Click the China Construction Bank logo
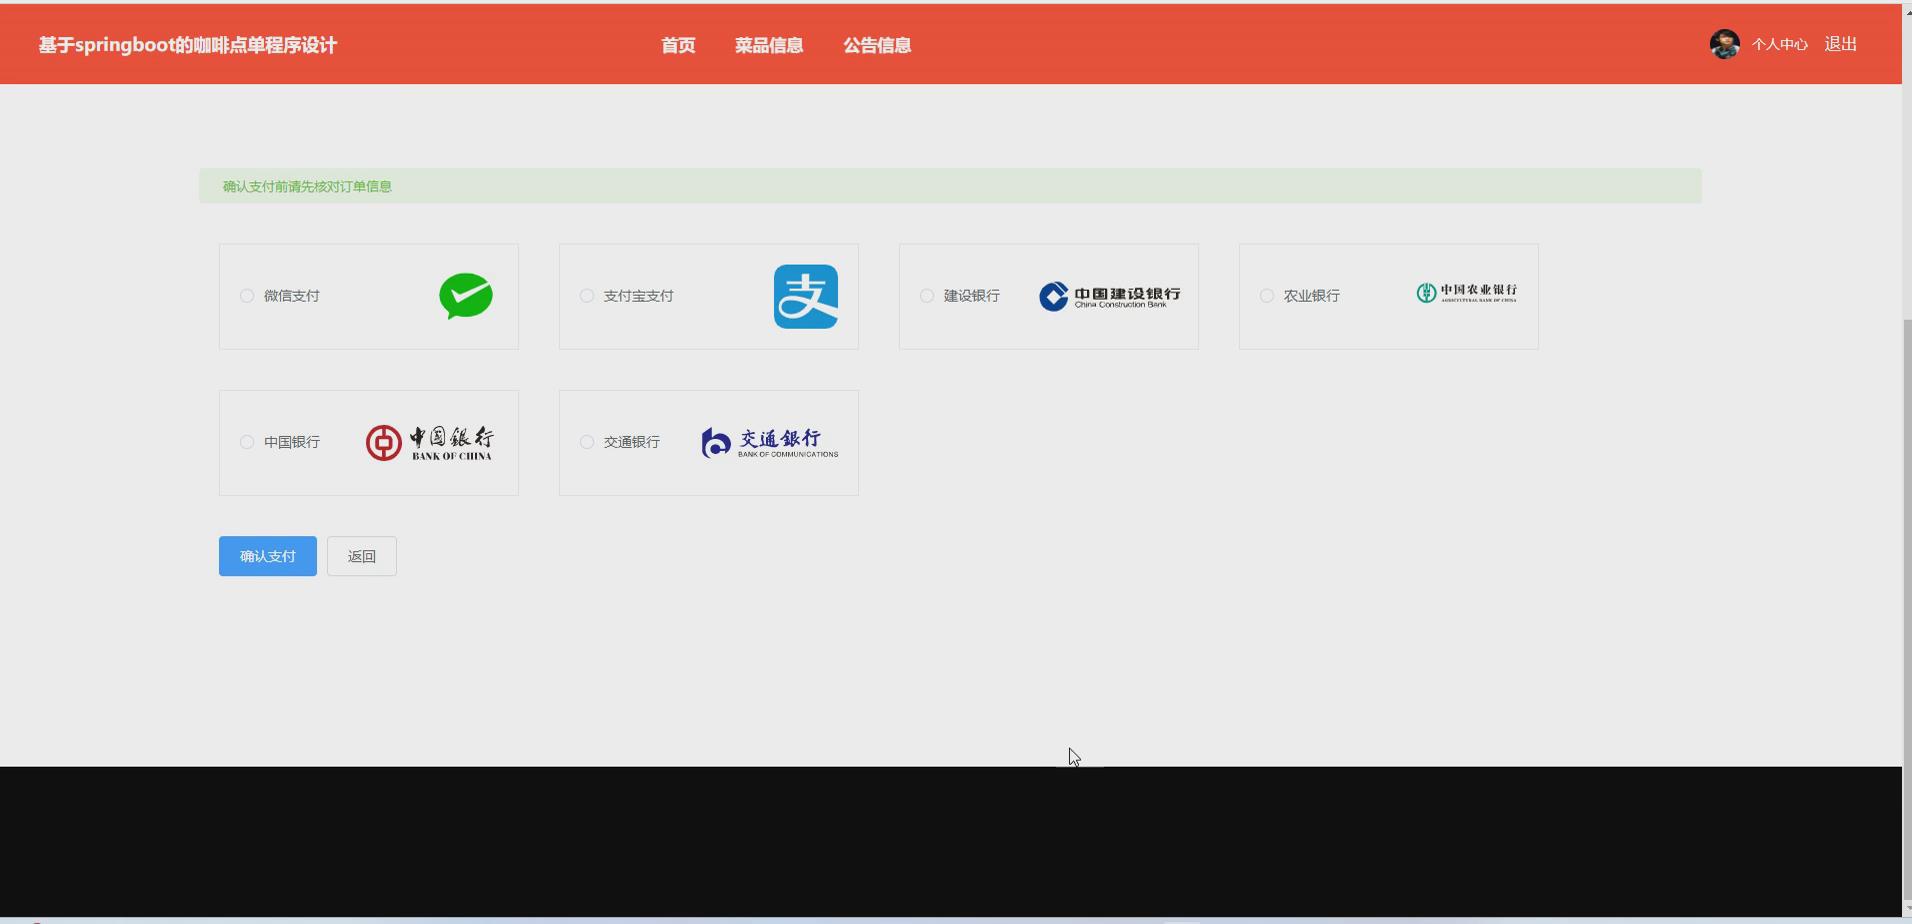 (x=1110, y=296)
